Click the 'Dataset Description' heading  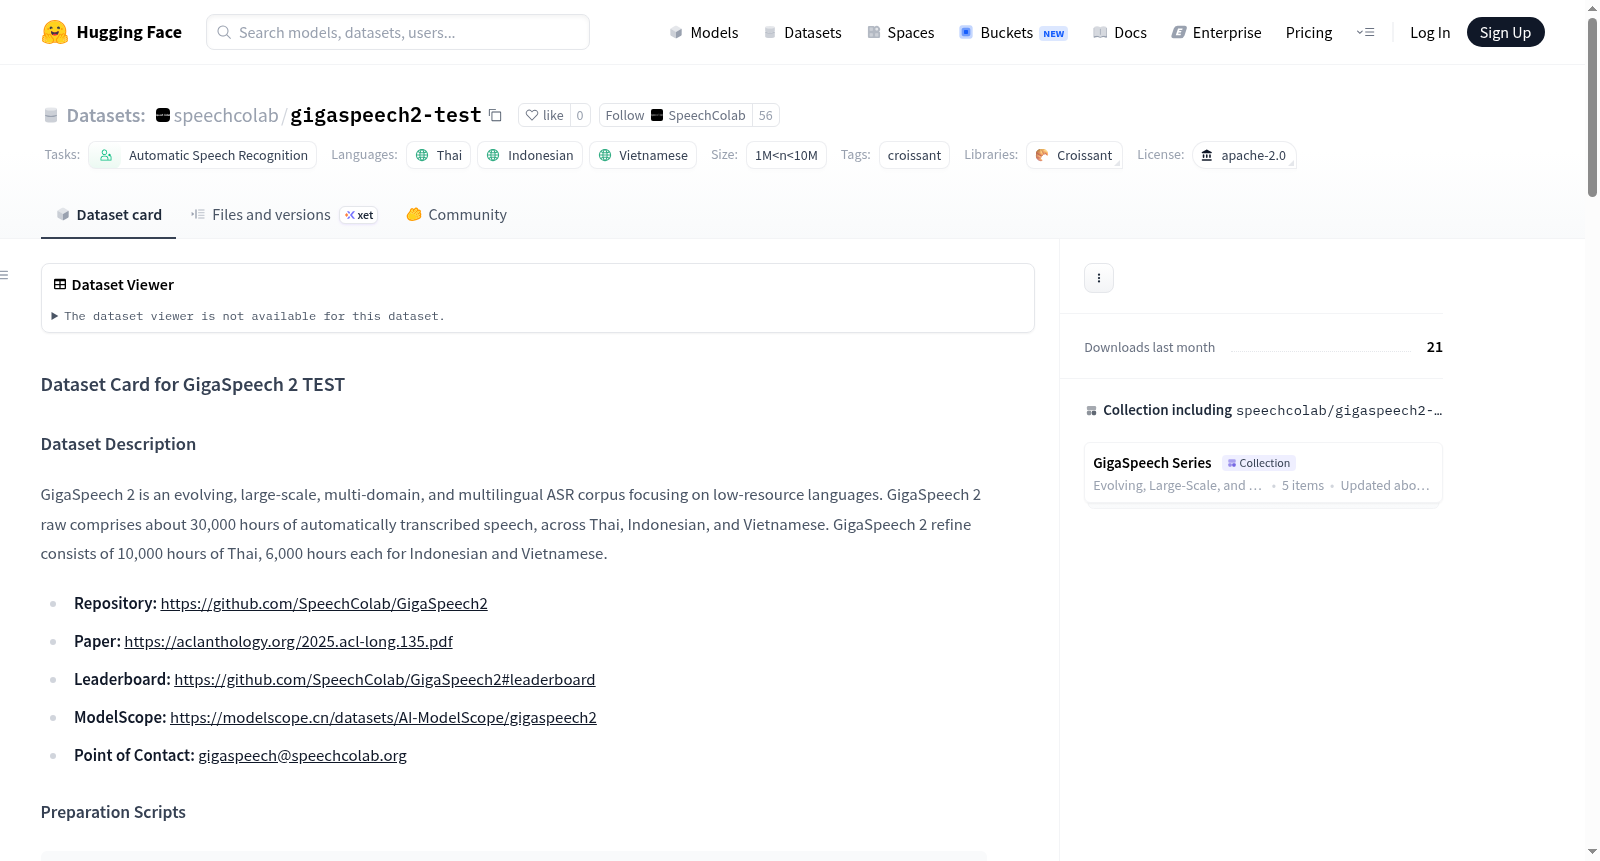(x=118, y=444)
